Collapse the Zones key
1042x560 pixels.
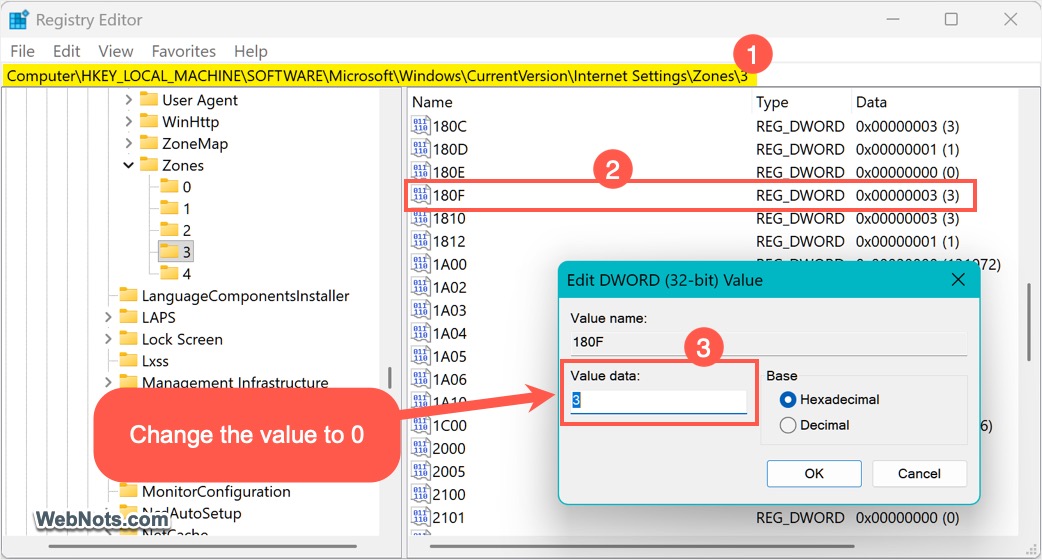click(128, 165)
